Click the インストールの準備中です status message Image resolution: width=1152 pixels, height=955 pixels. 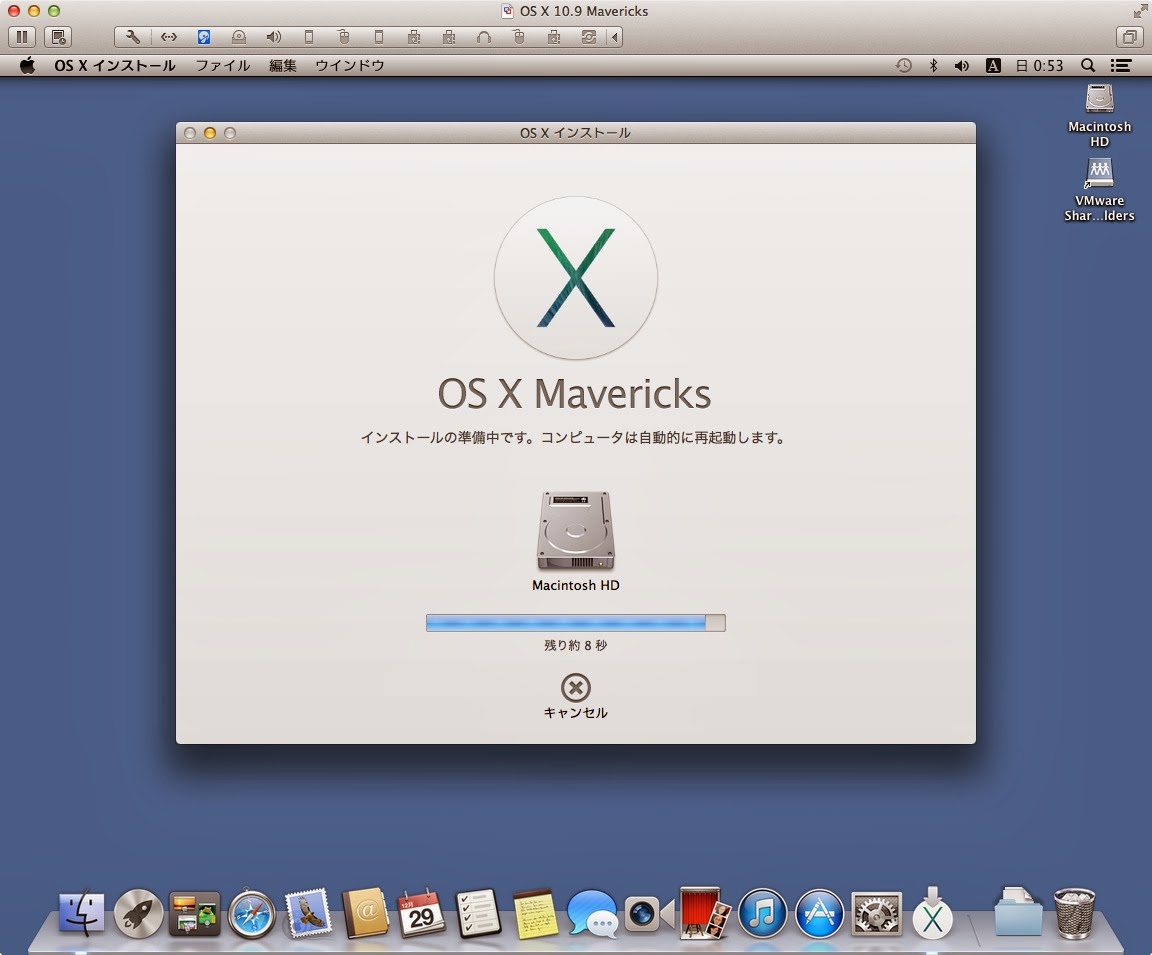click(573, 438)
